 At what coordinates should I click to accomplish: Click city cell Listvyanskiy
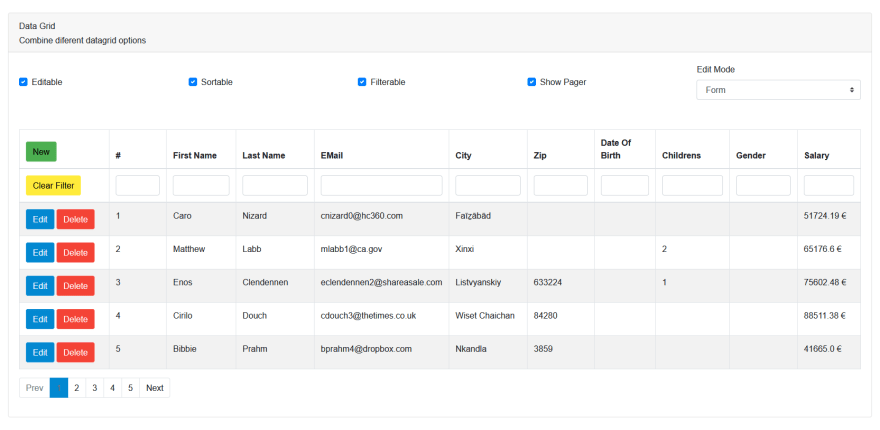tap(478, 282)
